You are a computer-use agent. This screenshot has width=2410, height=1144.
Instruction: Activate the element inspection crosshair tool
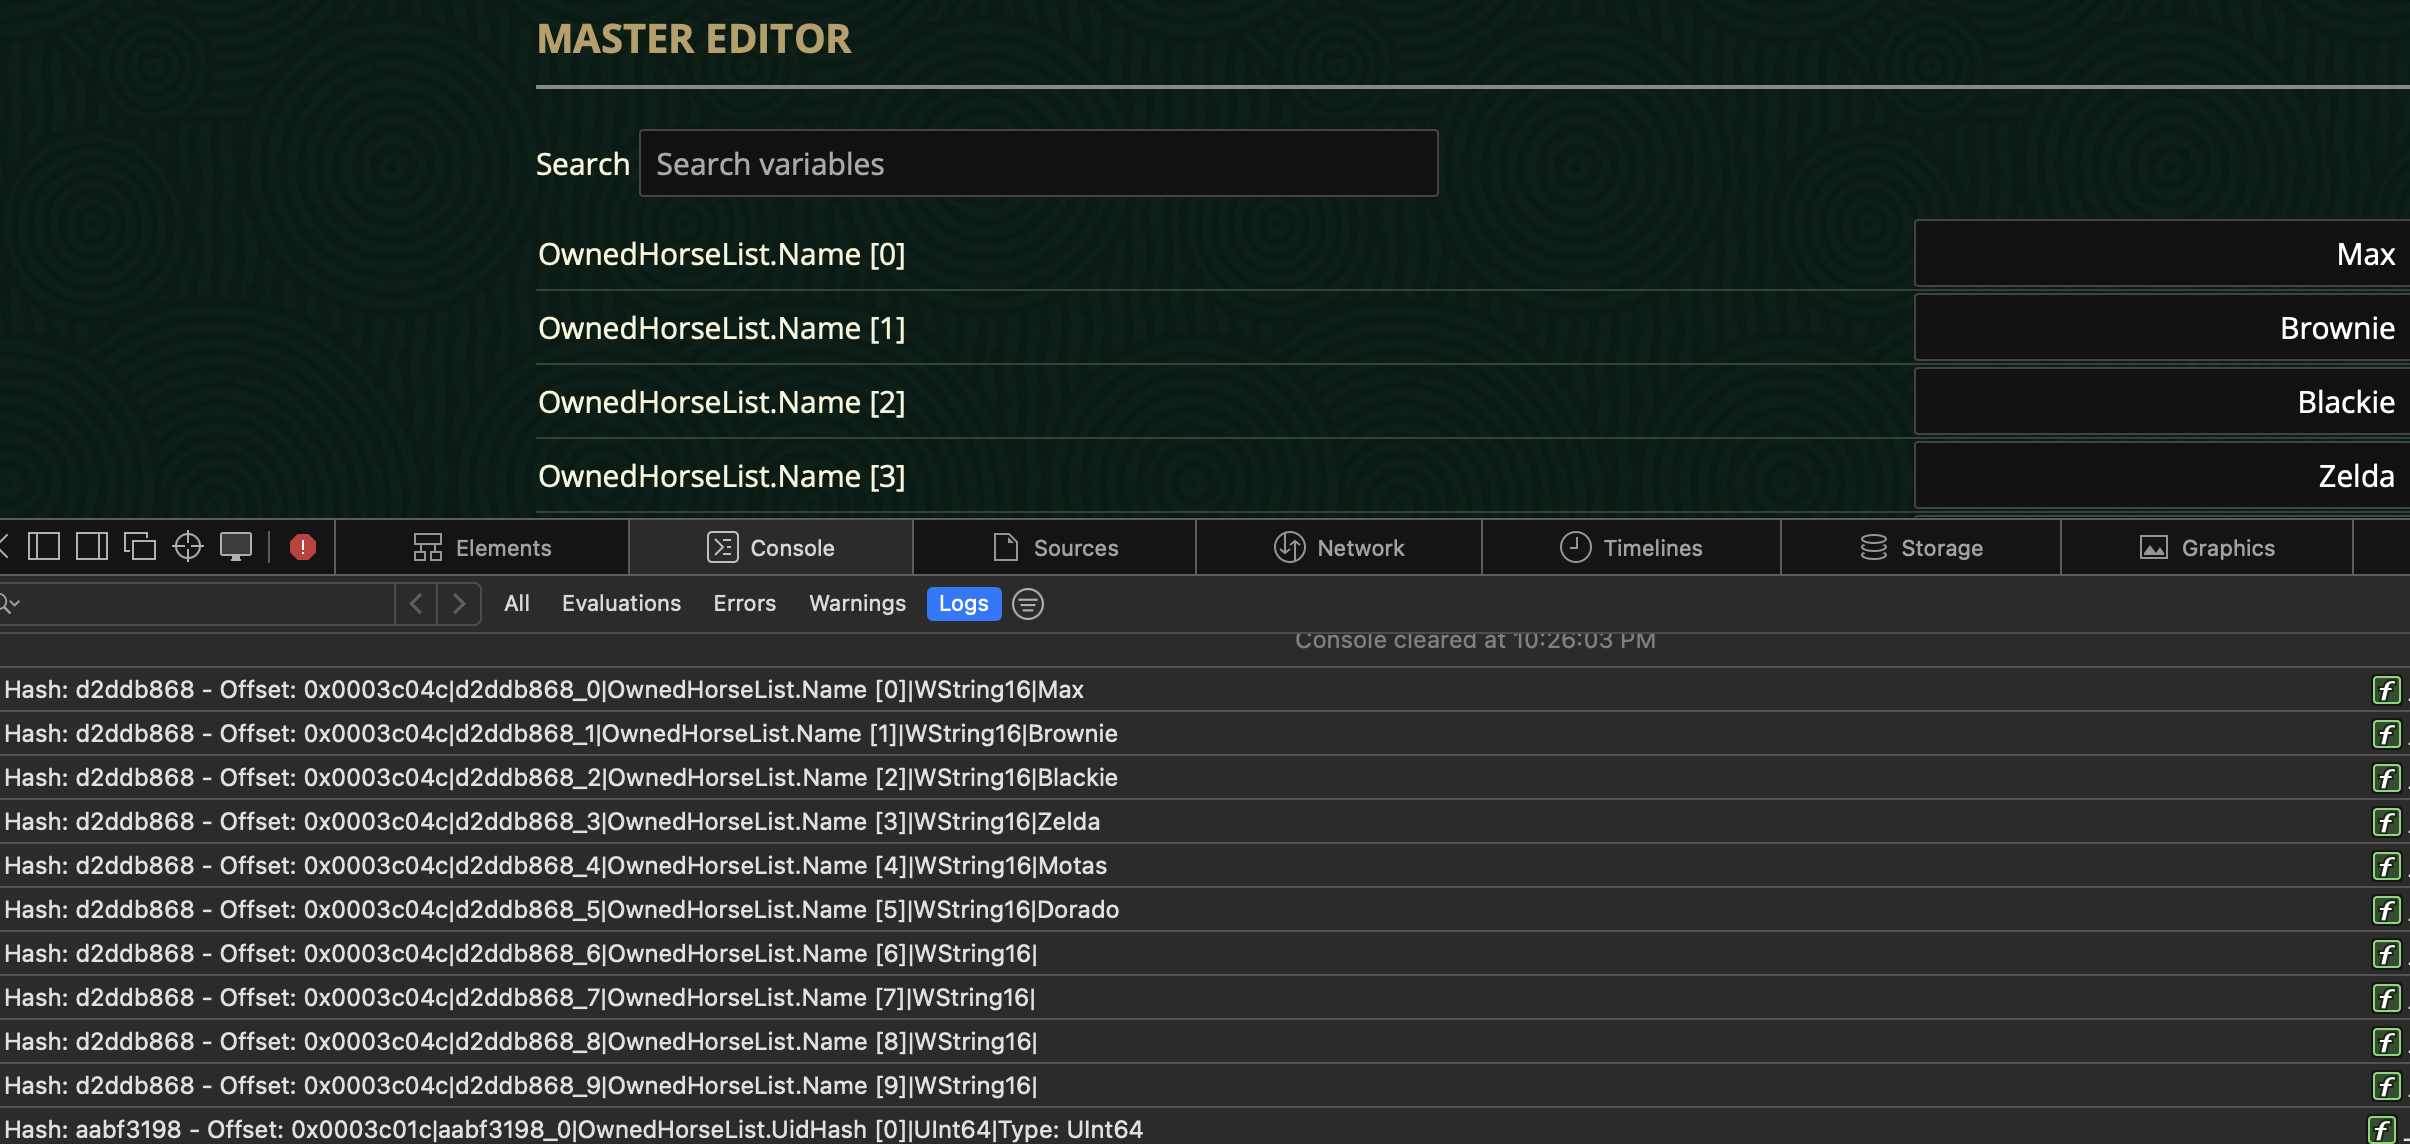pyautogui.click(x=187, y=546)
